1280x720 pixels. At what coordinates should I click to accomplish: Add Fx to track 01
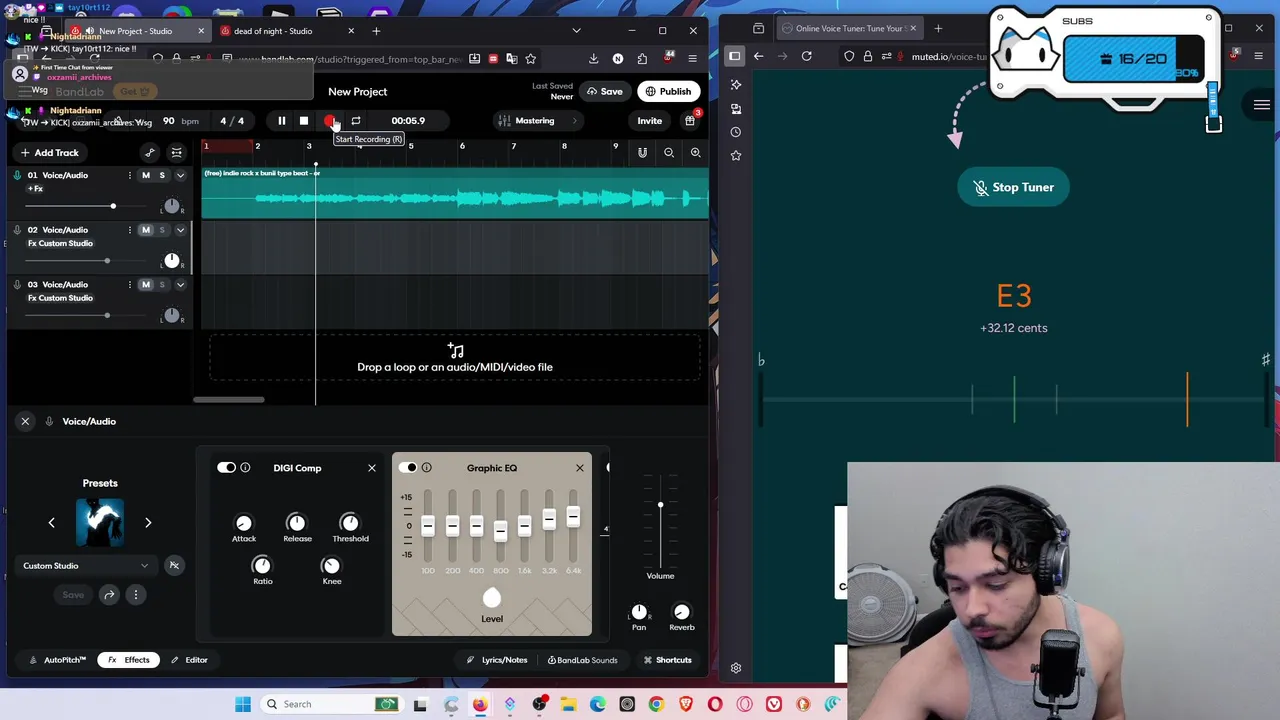36,189
